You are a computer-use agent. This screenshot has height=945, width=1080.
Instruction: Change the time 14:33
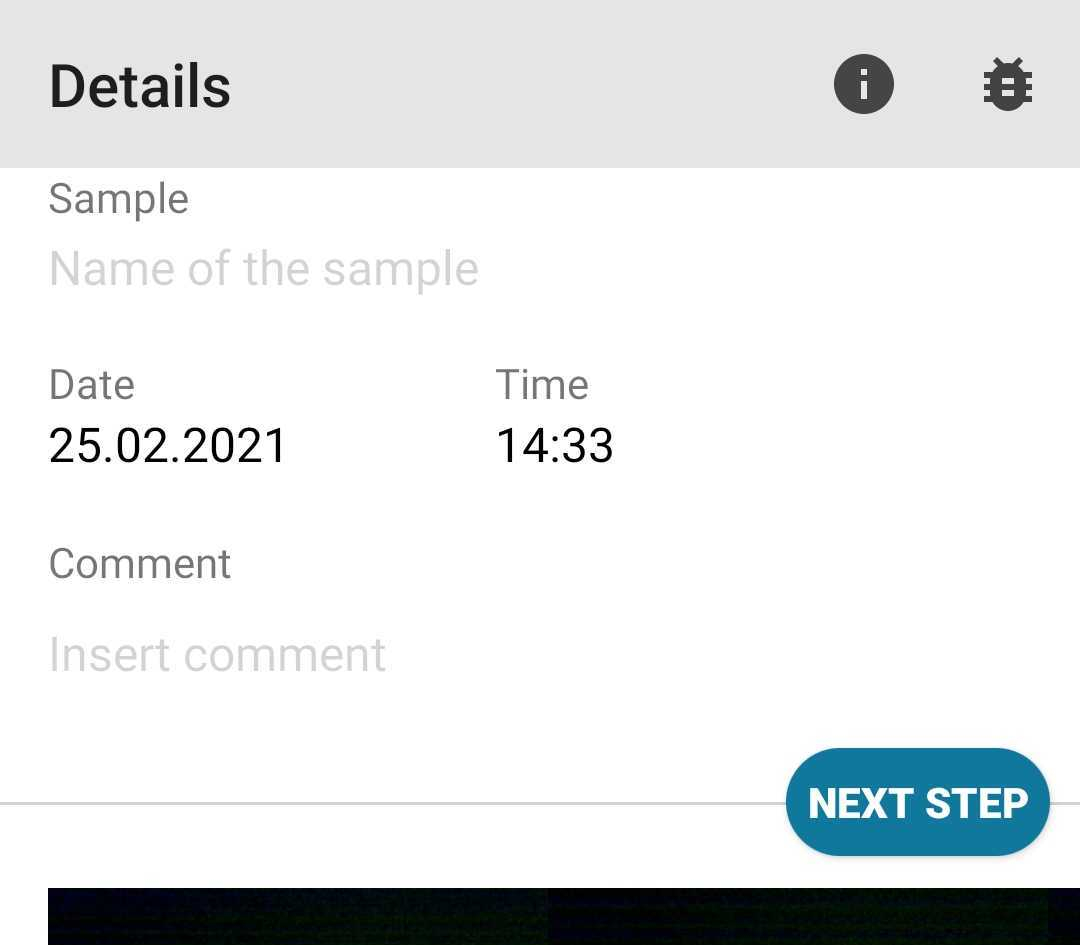tap(554, 445)
